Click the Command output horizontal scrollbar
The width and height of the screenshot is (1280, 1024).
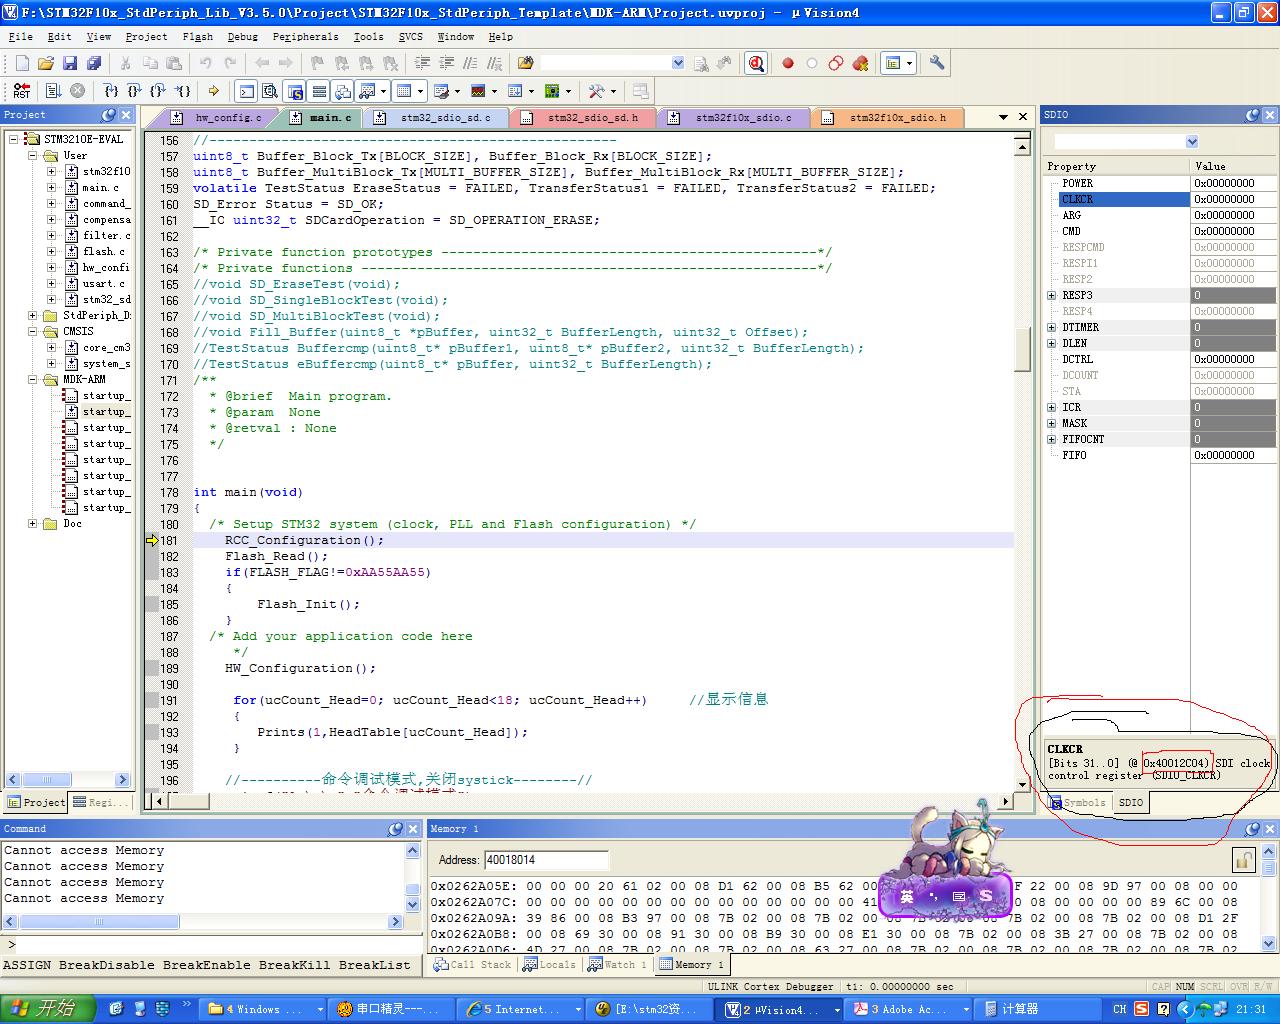pyautogui.click(x=204, y=922)
